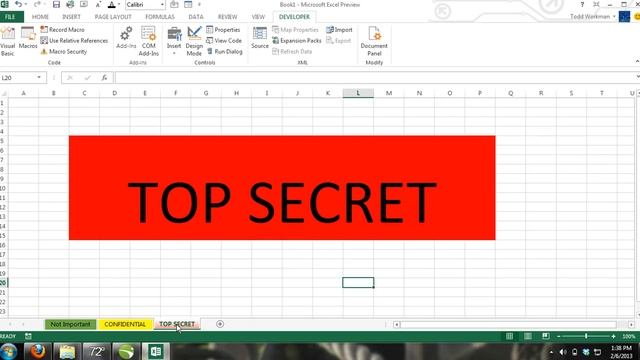Switch to Normal view
This screenshot has width=640, height=360.
tap(509, 336)
